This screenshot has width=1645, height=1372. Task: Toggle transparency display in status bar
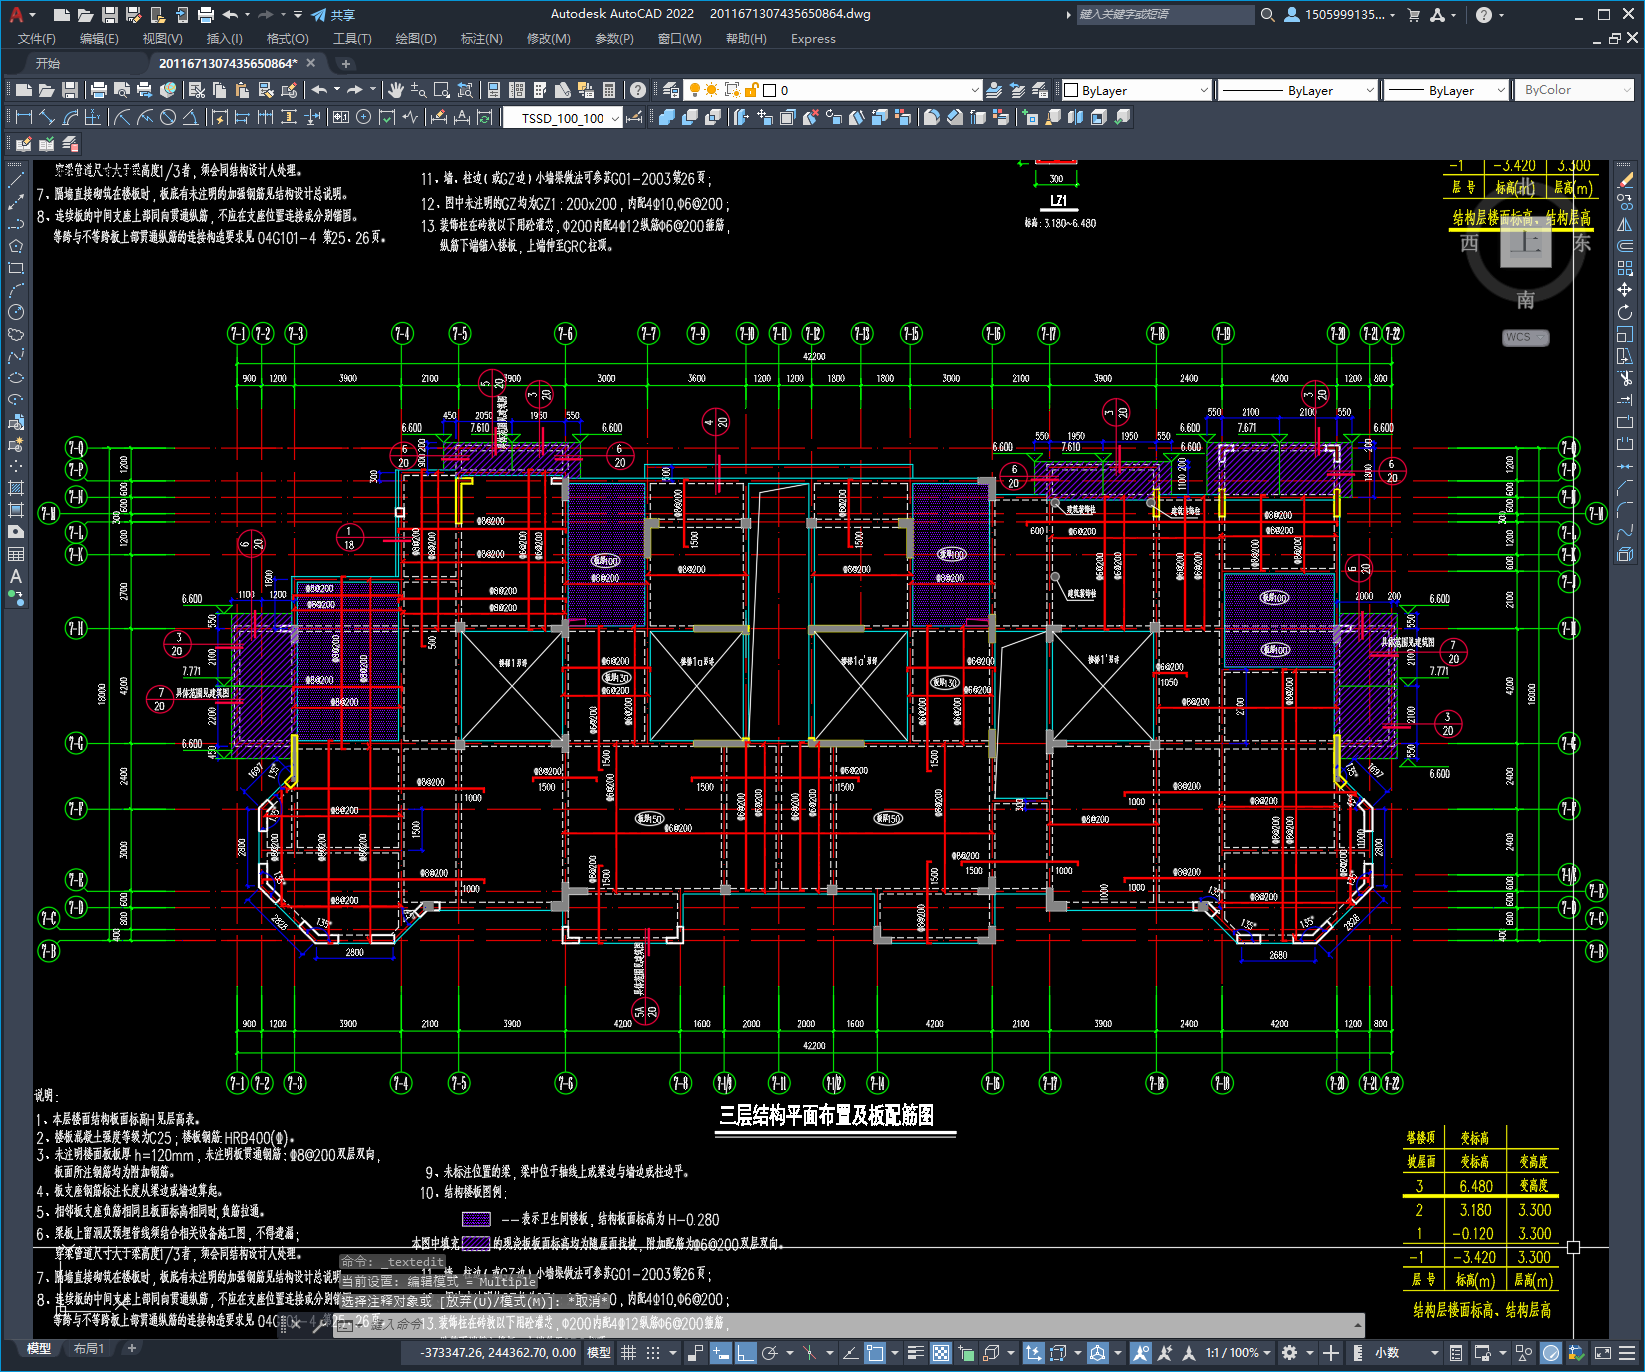click(x=941, y=1353)
